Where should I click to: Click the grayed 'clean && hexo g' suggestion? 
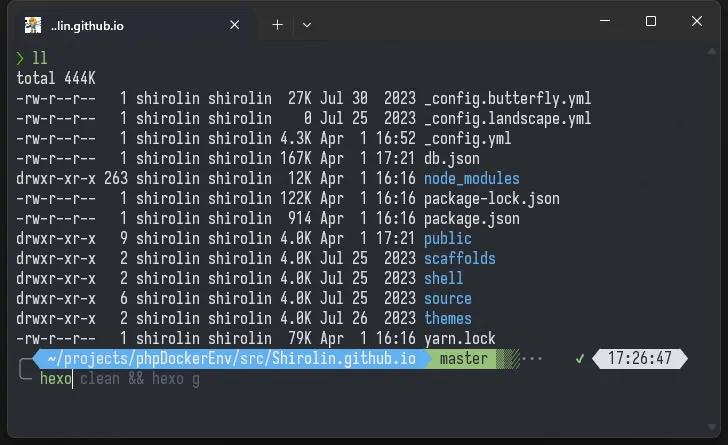pyautogui.click(x=138, y=379)
